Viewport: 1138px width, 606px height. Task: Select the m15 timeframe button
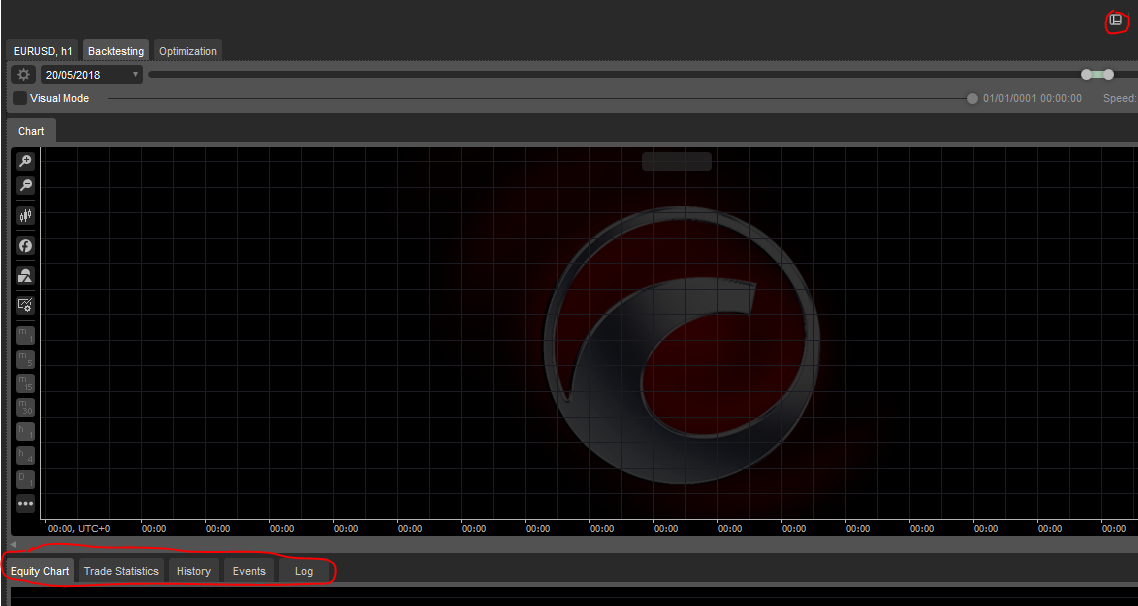point(25,383)
